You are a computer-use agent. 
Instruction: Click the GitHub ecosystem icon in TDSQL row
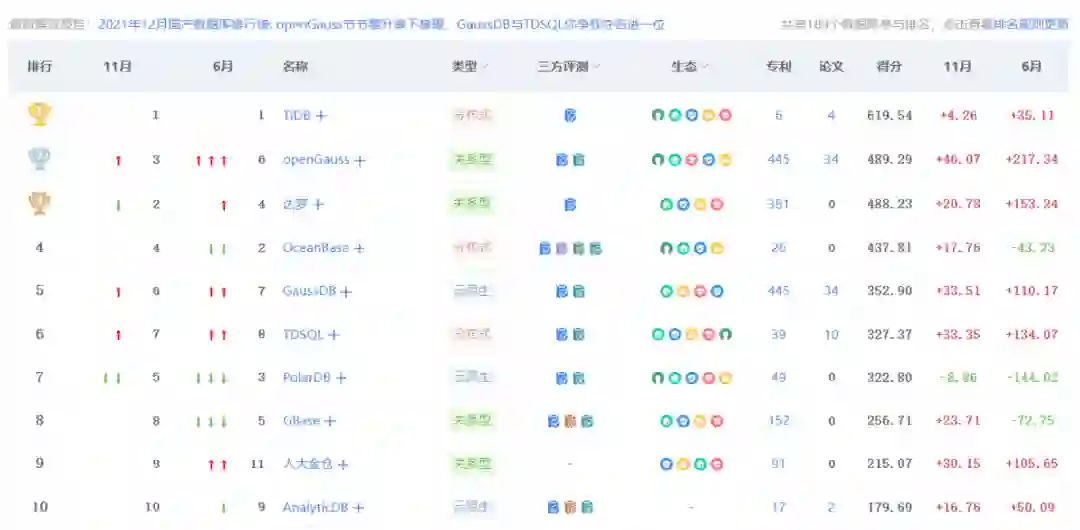725,335
